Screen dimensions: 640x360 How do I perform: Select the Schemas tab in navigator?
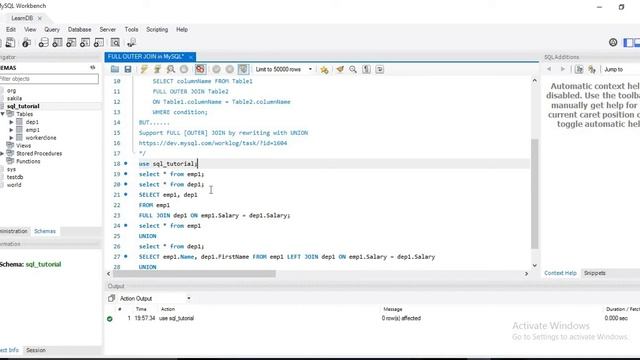coord(45,231)
